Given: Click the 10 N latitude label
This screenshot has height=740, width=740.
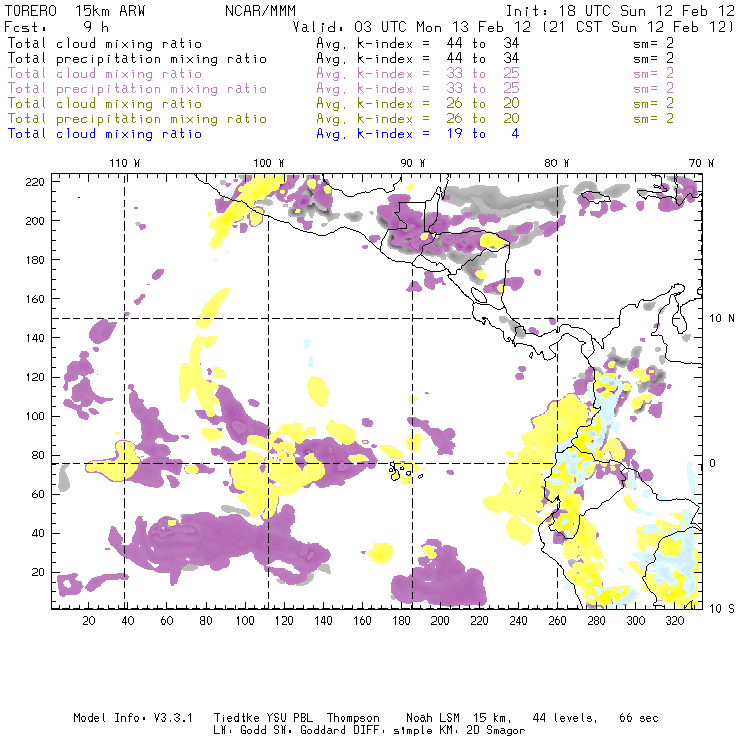Looking at the screenshot, I should tap(722, 319).
